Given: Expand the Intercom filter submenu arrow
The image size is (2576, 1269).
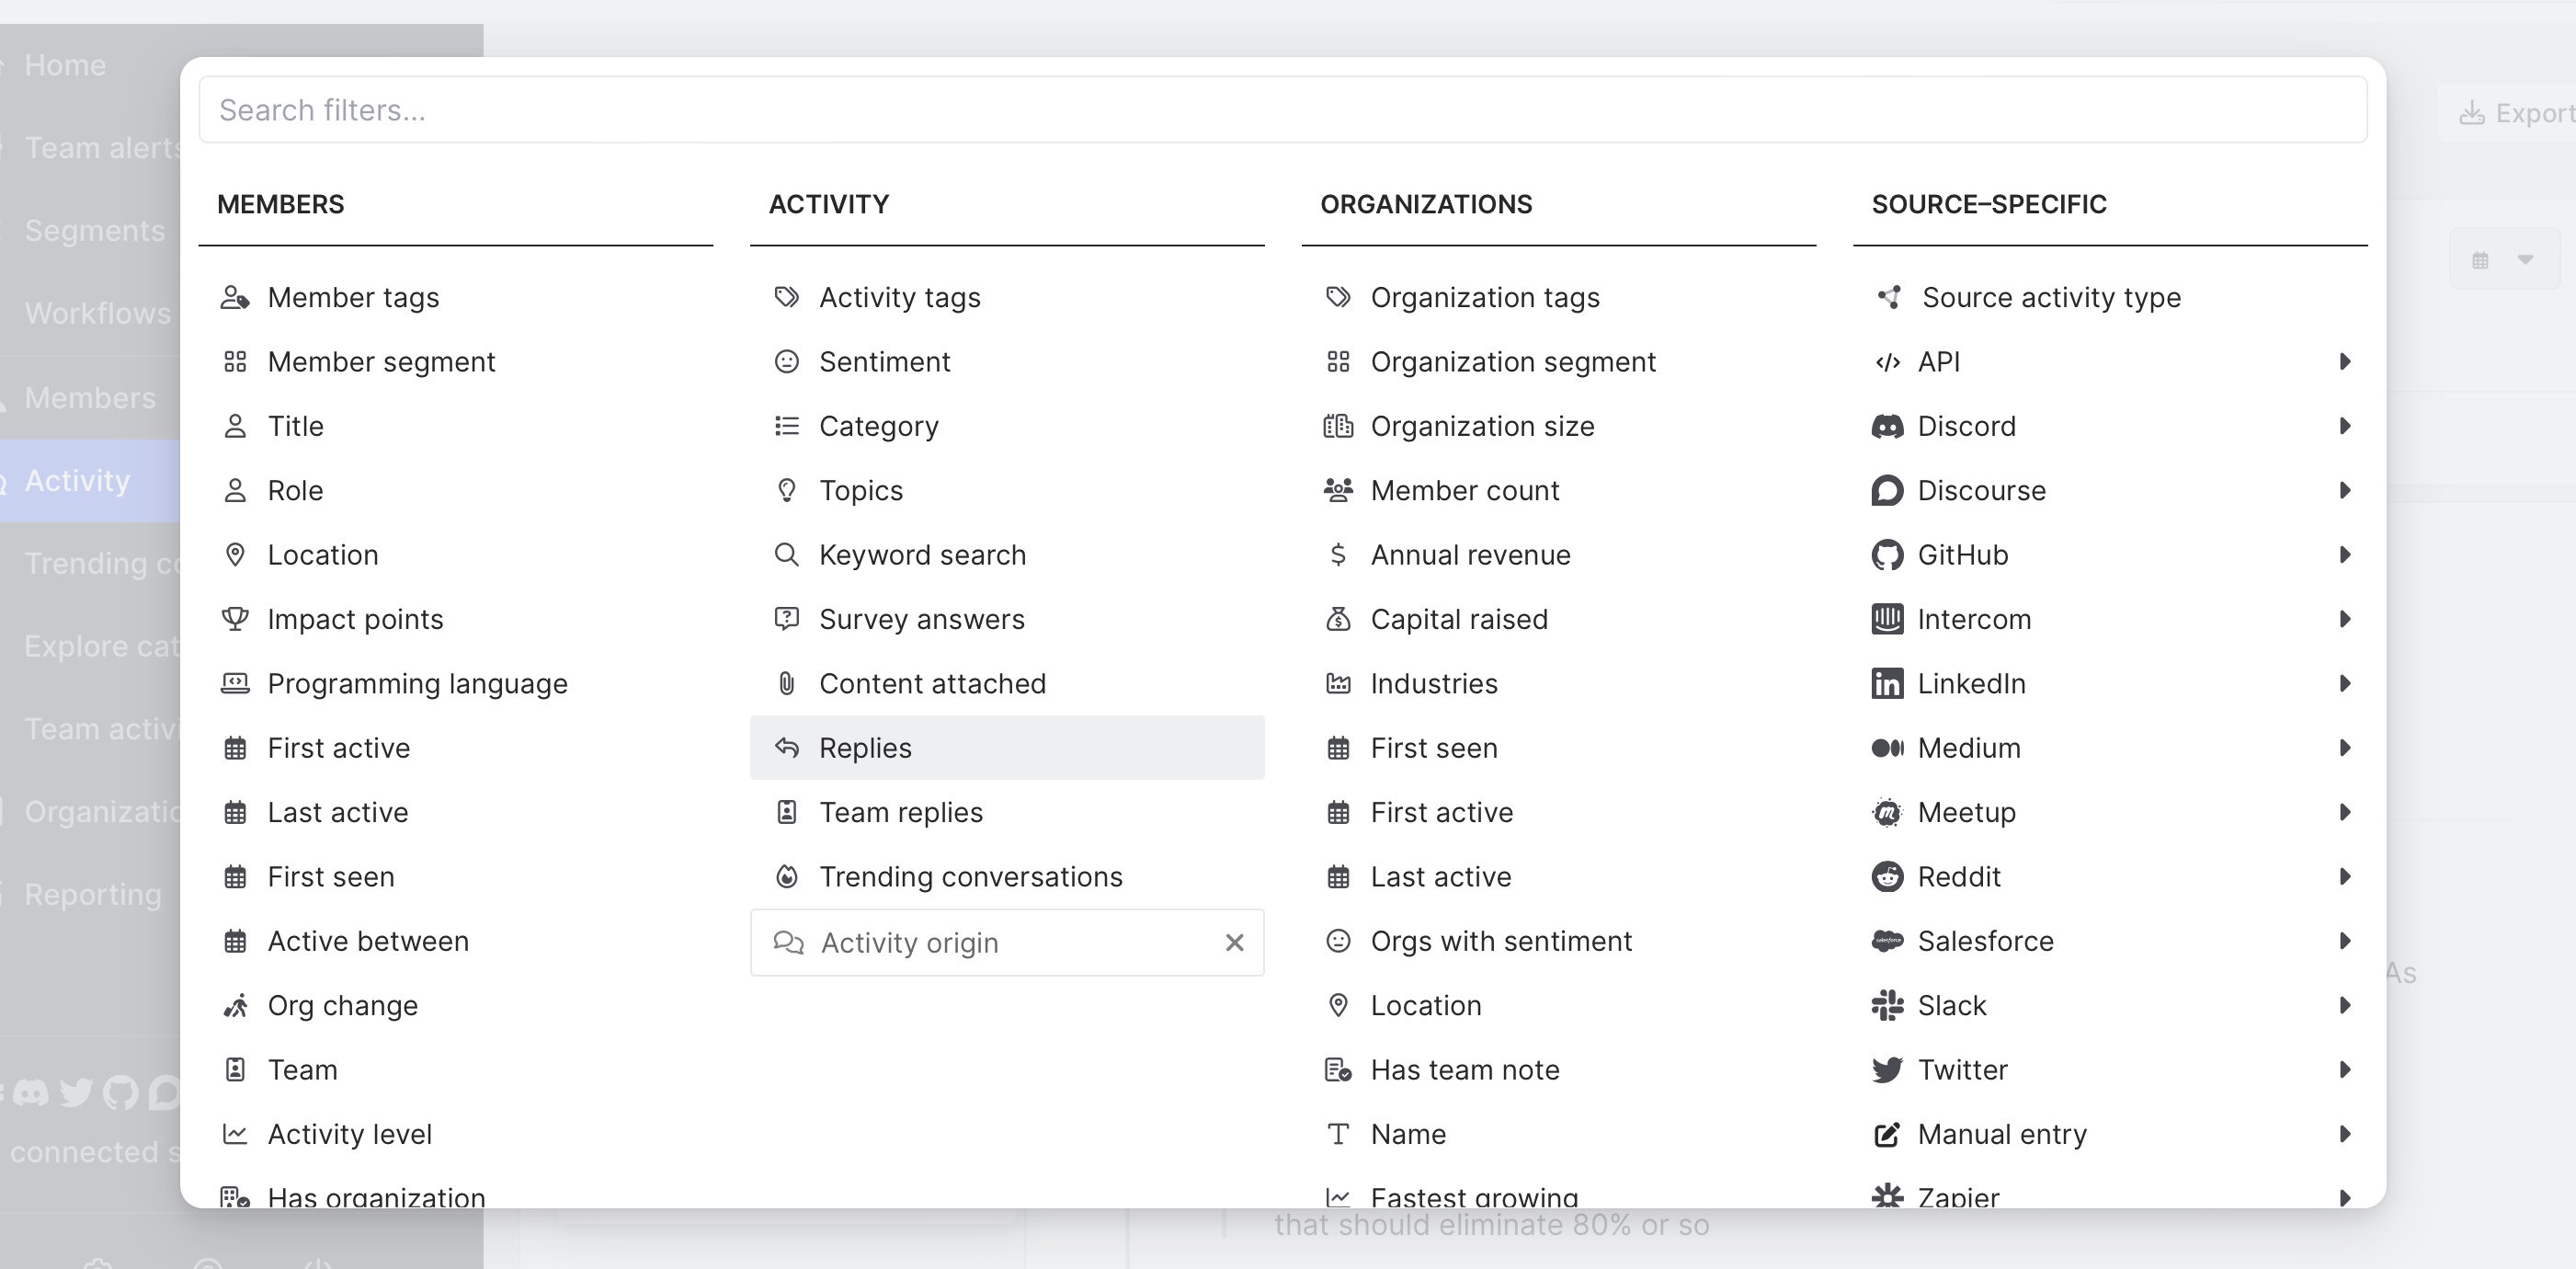Looking at the screenshot, I should 2345,619.
